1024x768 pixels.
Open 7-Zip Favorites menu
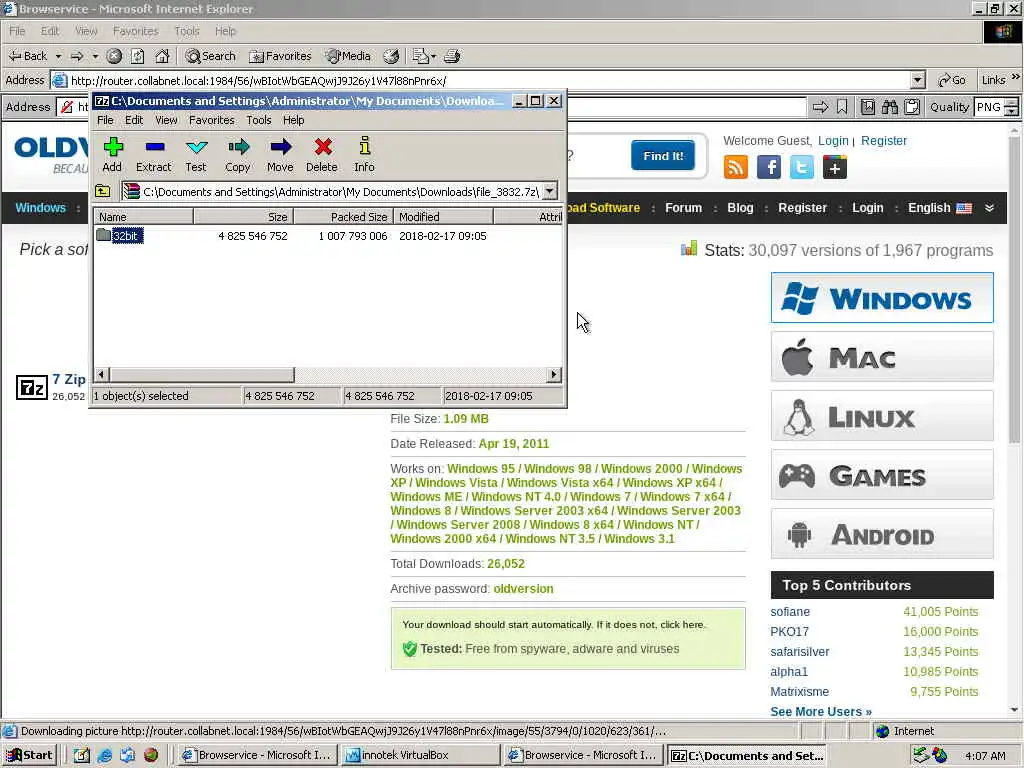click(212, 120)
